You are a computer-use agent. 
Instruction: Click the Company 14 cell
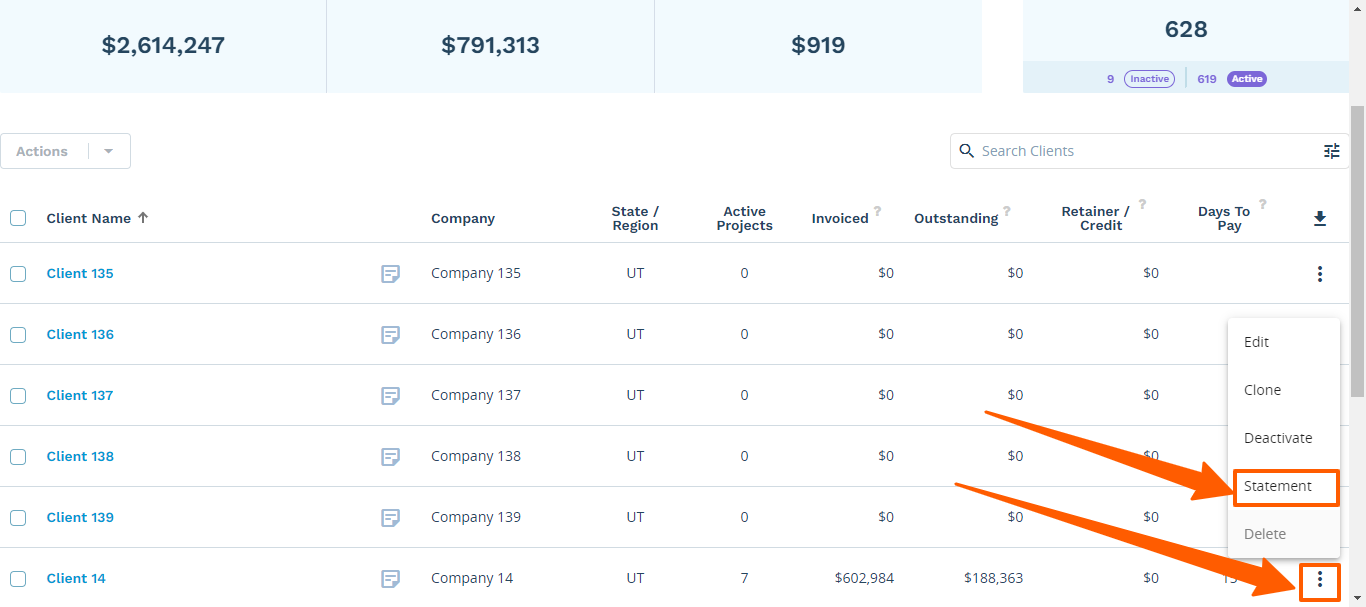(x=472, y=579)
